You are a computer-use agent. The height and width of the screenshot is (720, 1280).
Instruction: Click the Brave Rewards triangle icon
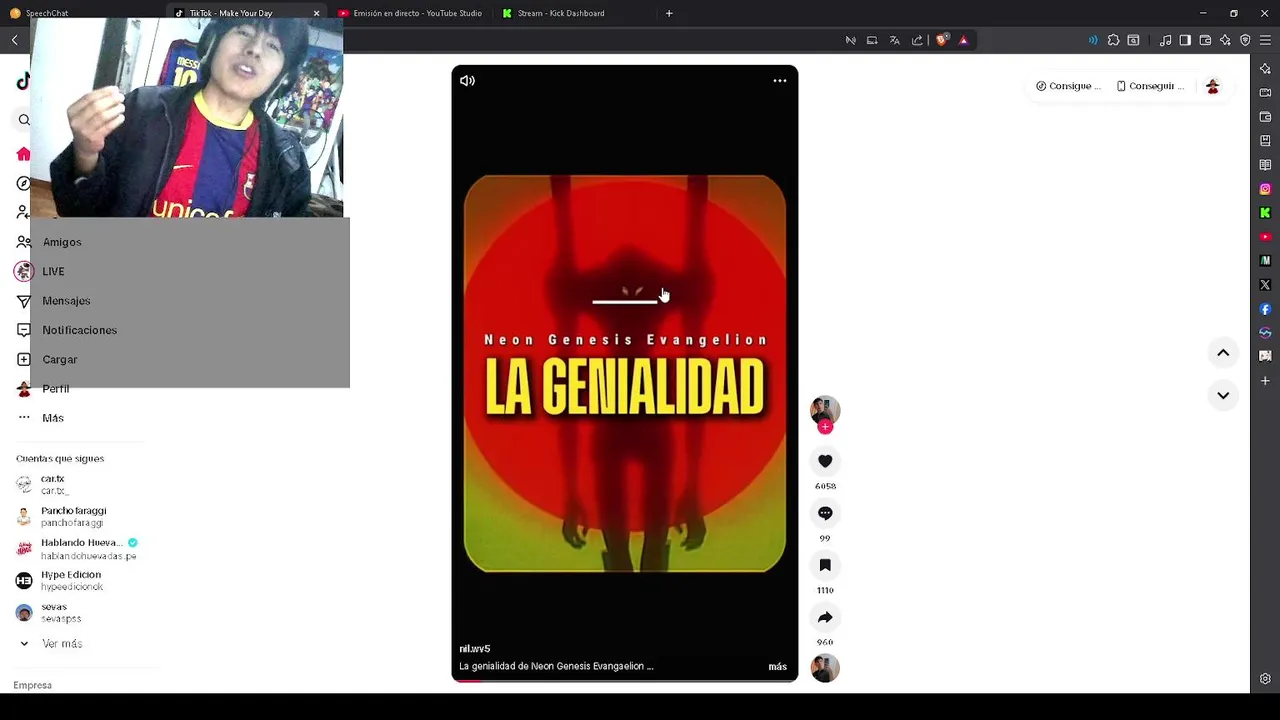click(x=963, y=40)
